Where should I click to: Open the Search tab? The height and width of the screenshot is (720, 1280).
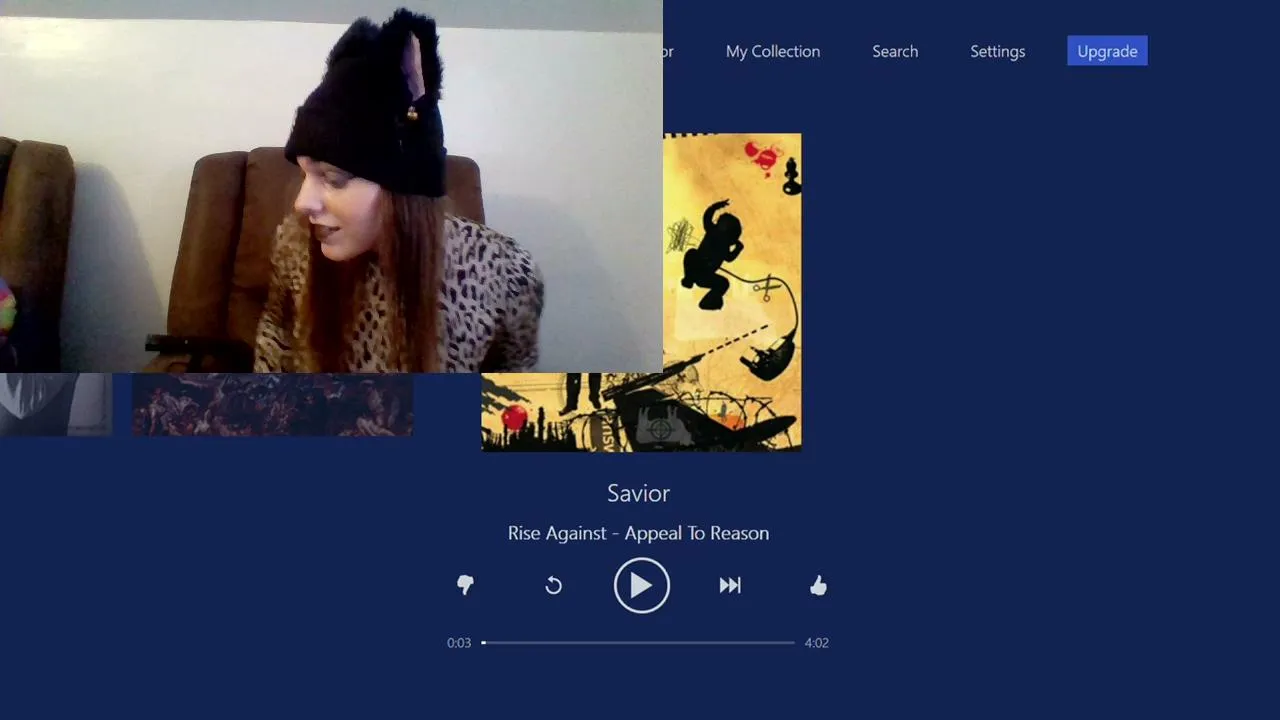click(x=895, y=51)
